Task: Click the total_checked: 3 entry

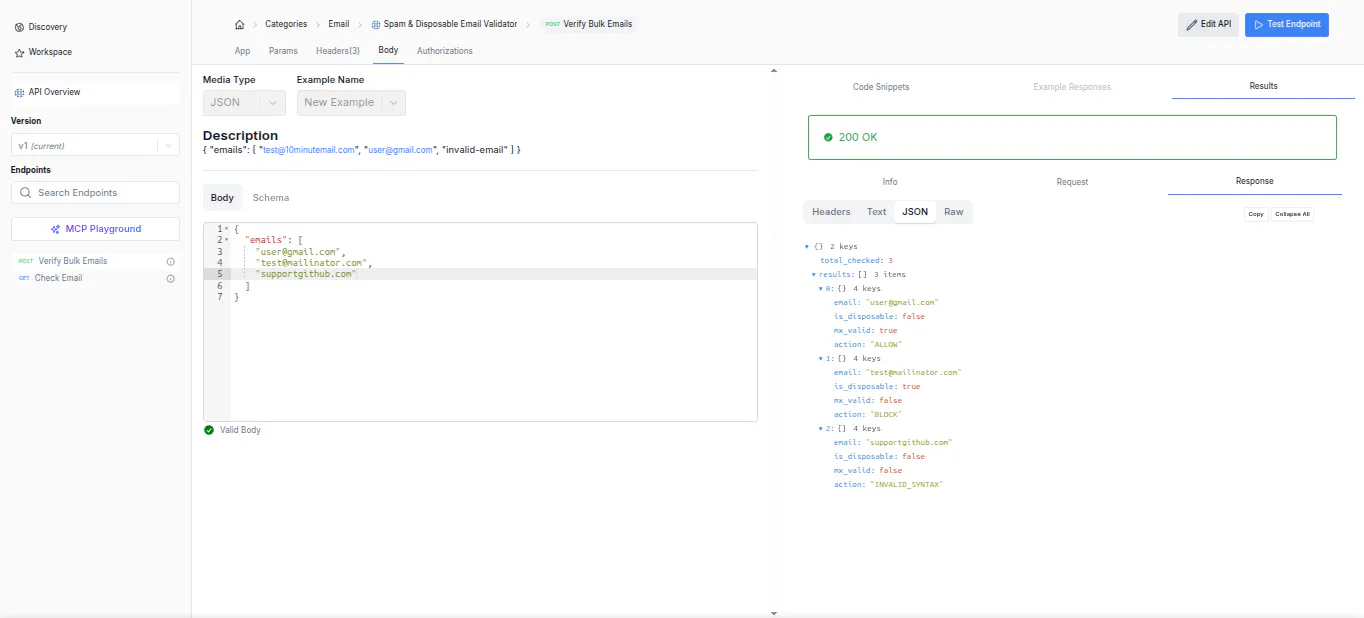Action: 856,260
